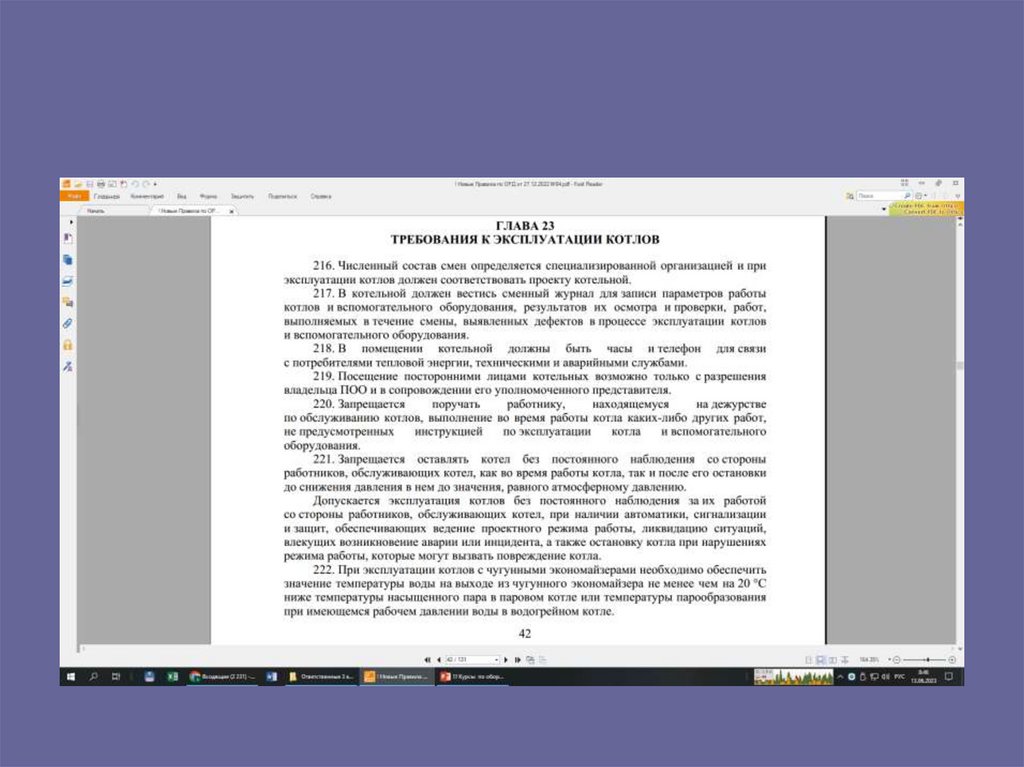The image size is (1024, 767).
Task: Select single page view mode
Action: click(x=808, y=660)
